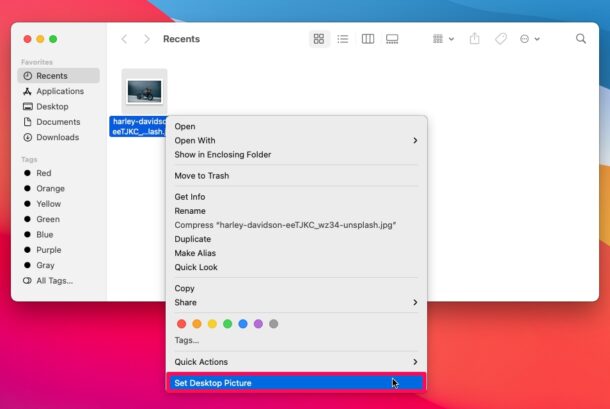This screenshot has width=610, height=409.
Task: Choose Set Desktop Picture
Action: (x=213, y=383)
